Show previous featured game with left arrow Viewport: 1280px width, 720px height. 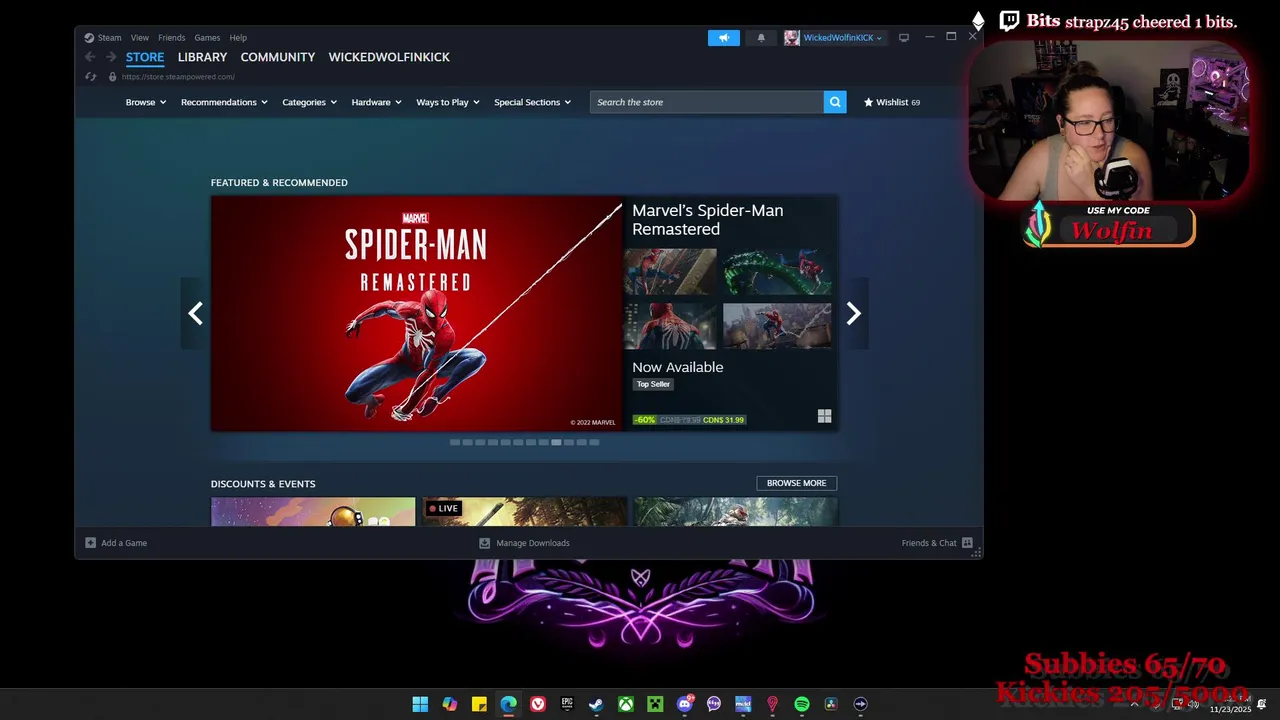tap(195, 314)
